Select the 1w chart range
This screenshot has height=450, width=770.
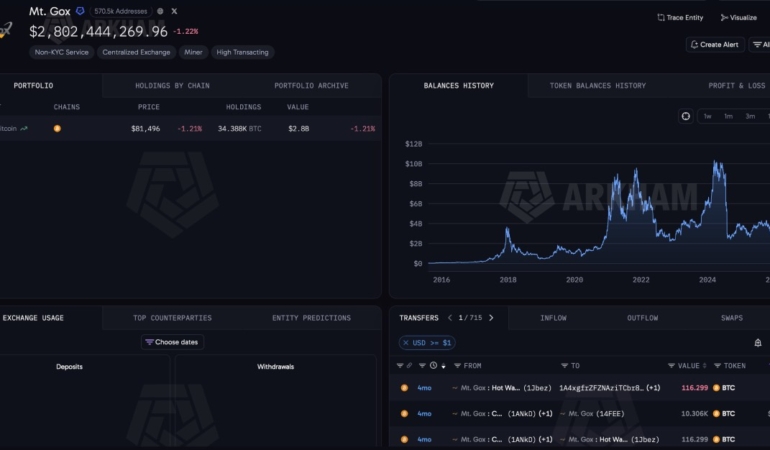(707, 116)
